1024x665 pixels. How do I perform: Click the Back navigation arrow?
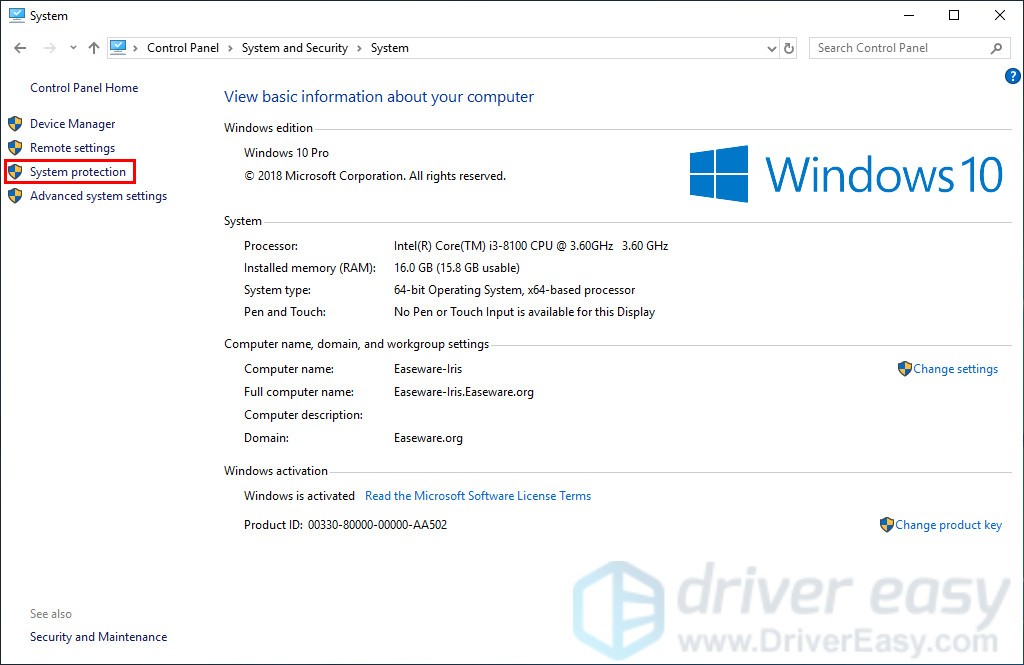[20, 48]
